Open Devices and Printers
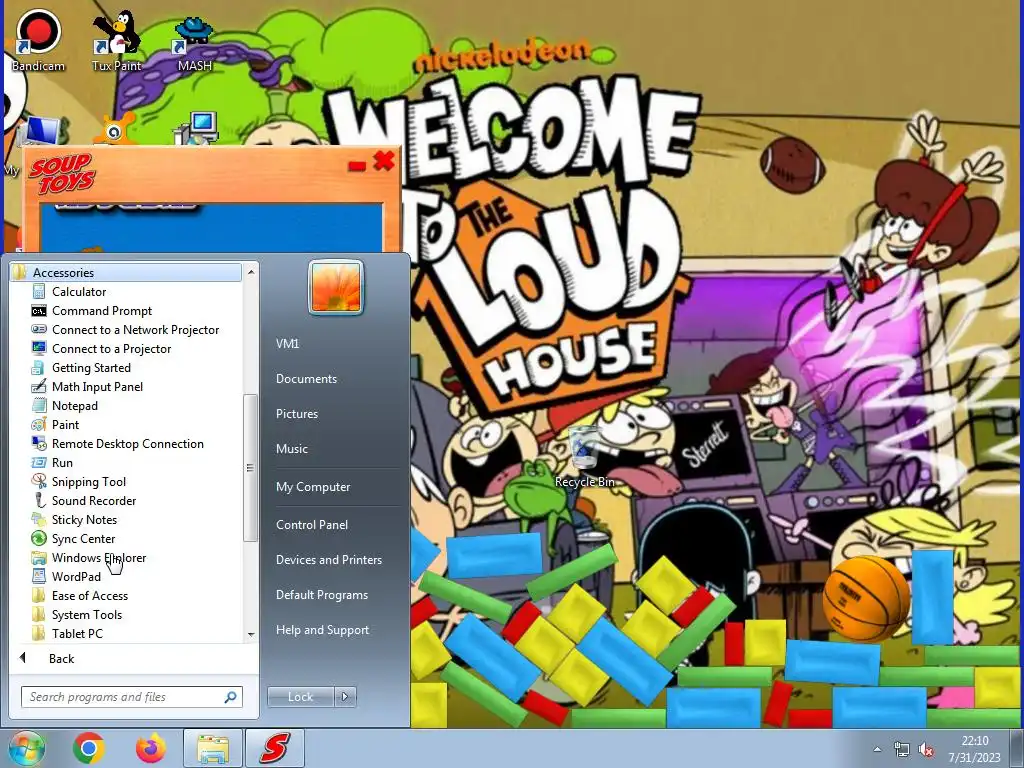Screen dimensions: 1024x768 [328, 560]
